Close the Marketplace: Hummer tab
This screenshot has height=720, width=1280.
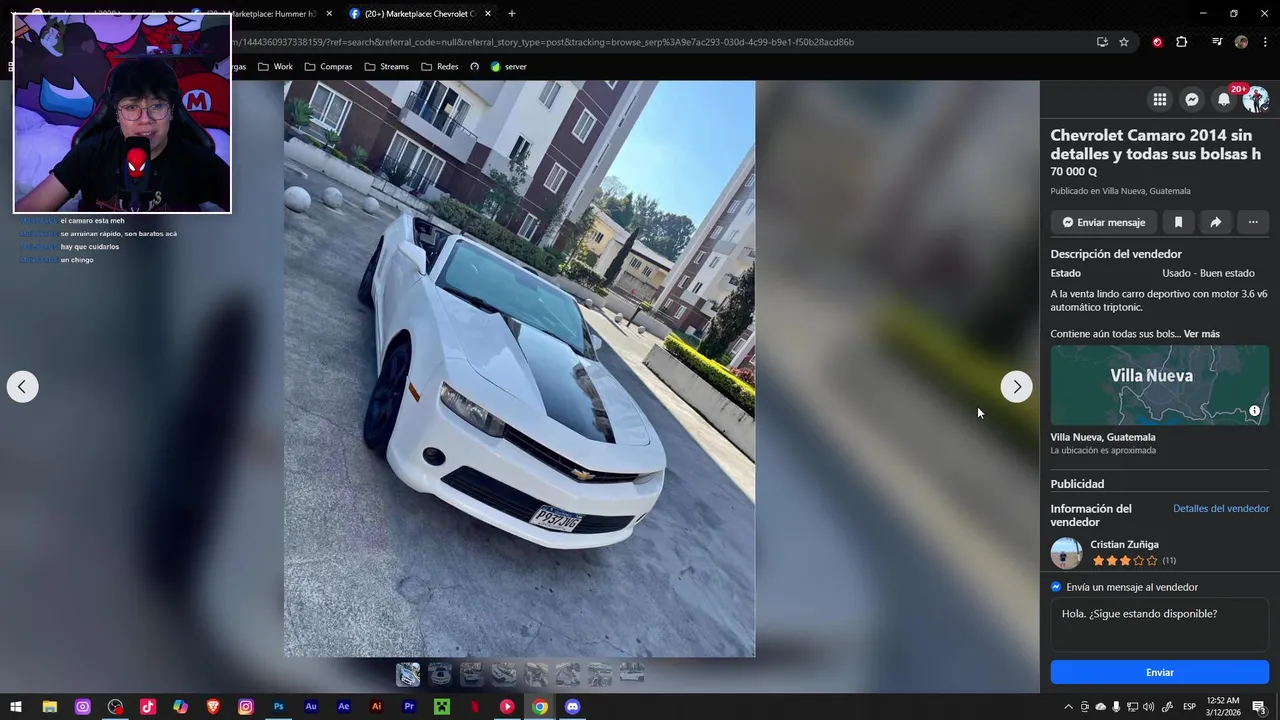click(329, 14)
